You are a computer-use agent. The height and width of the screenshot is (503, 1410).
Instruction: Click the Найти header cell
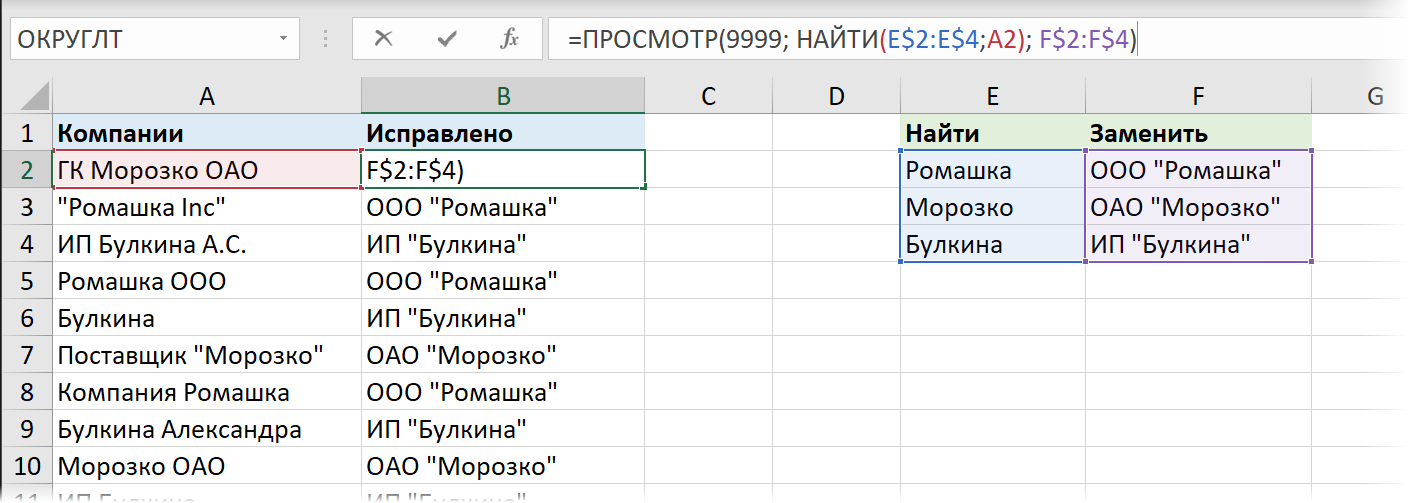point(992,133)
